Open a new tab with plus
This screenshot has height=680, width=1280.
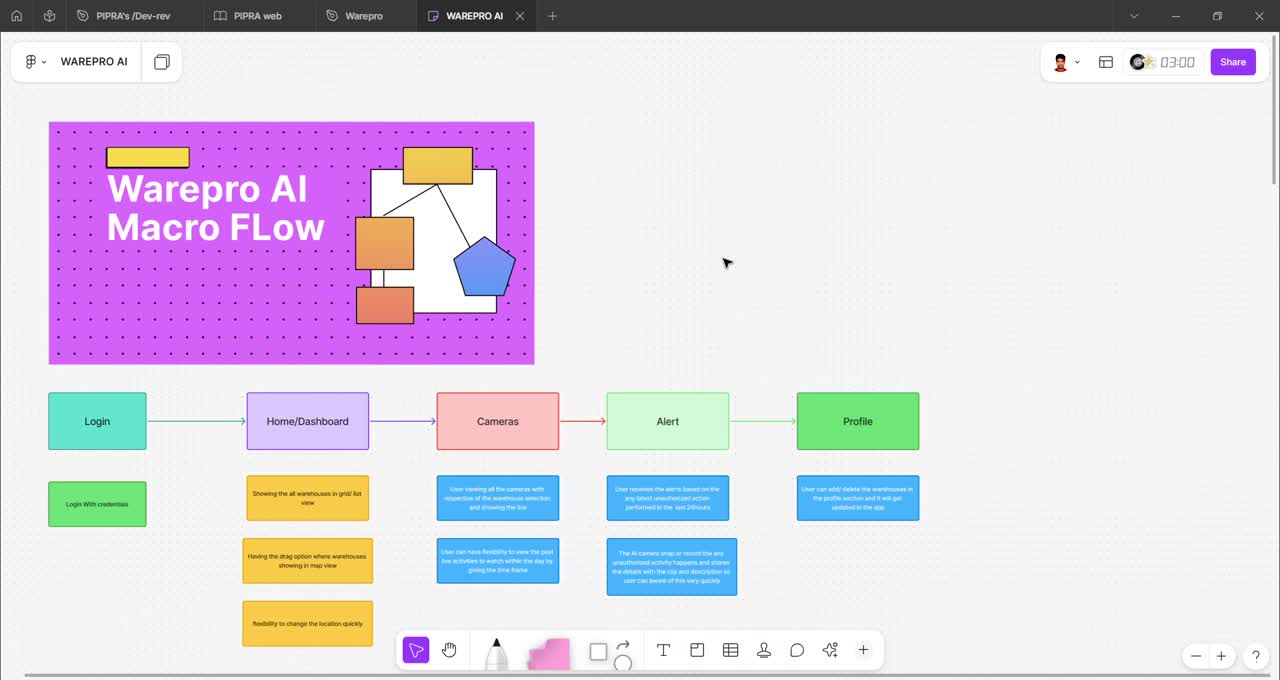(552, 16)
